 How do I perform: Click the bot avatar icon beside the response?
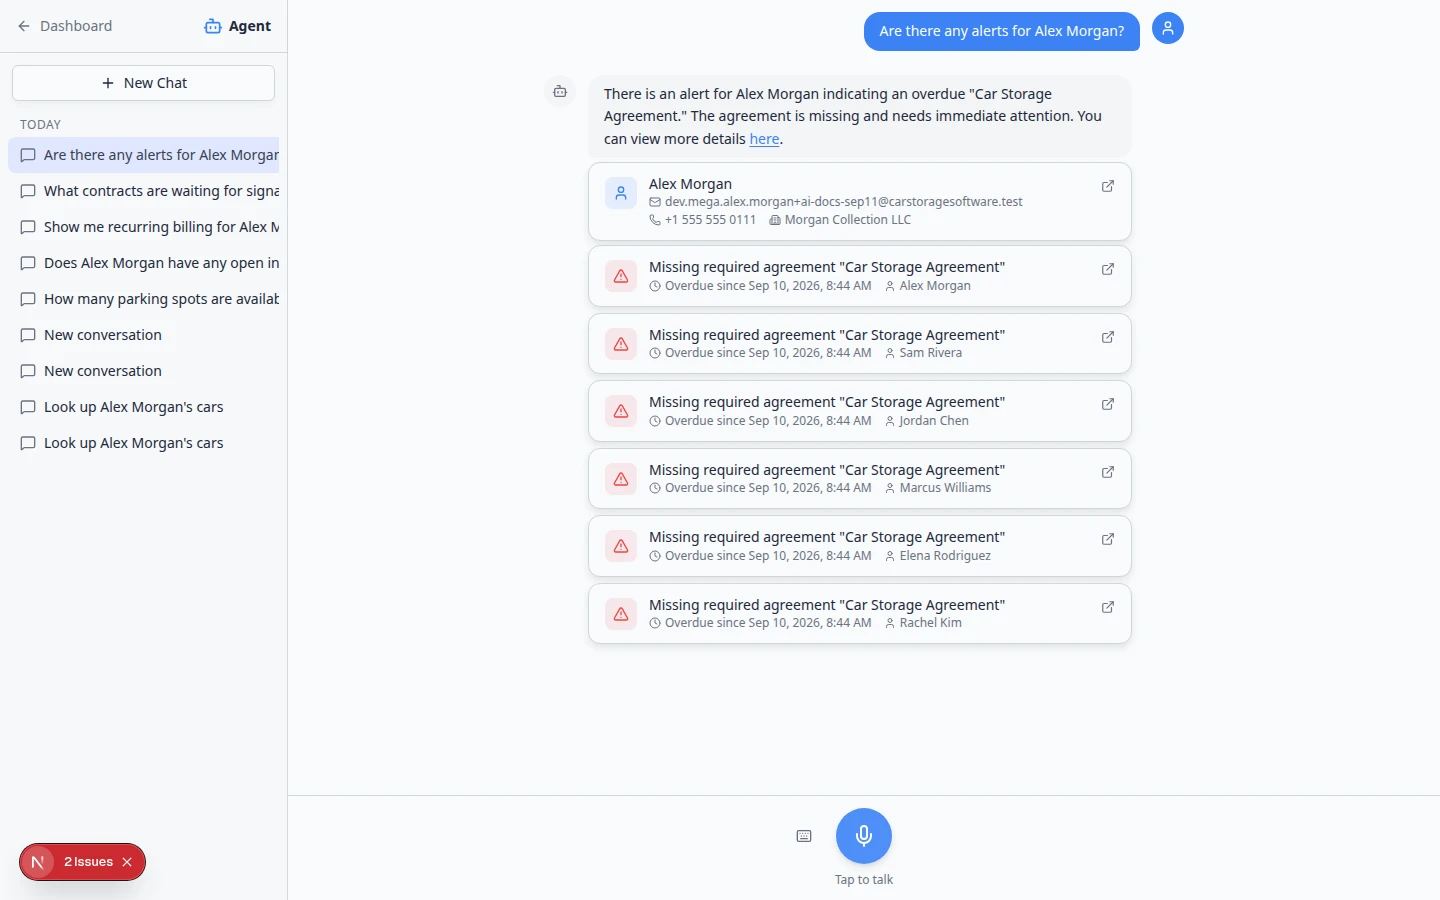tap(560, 91)
